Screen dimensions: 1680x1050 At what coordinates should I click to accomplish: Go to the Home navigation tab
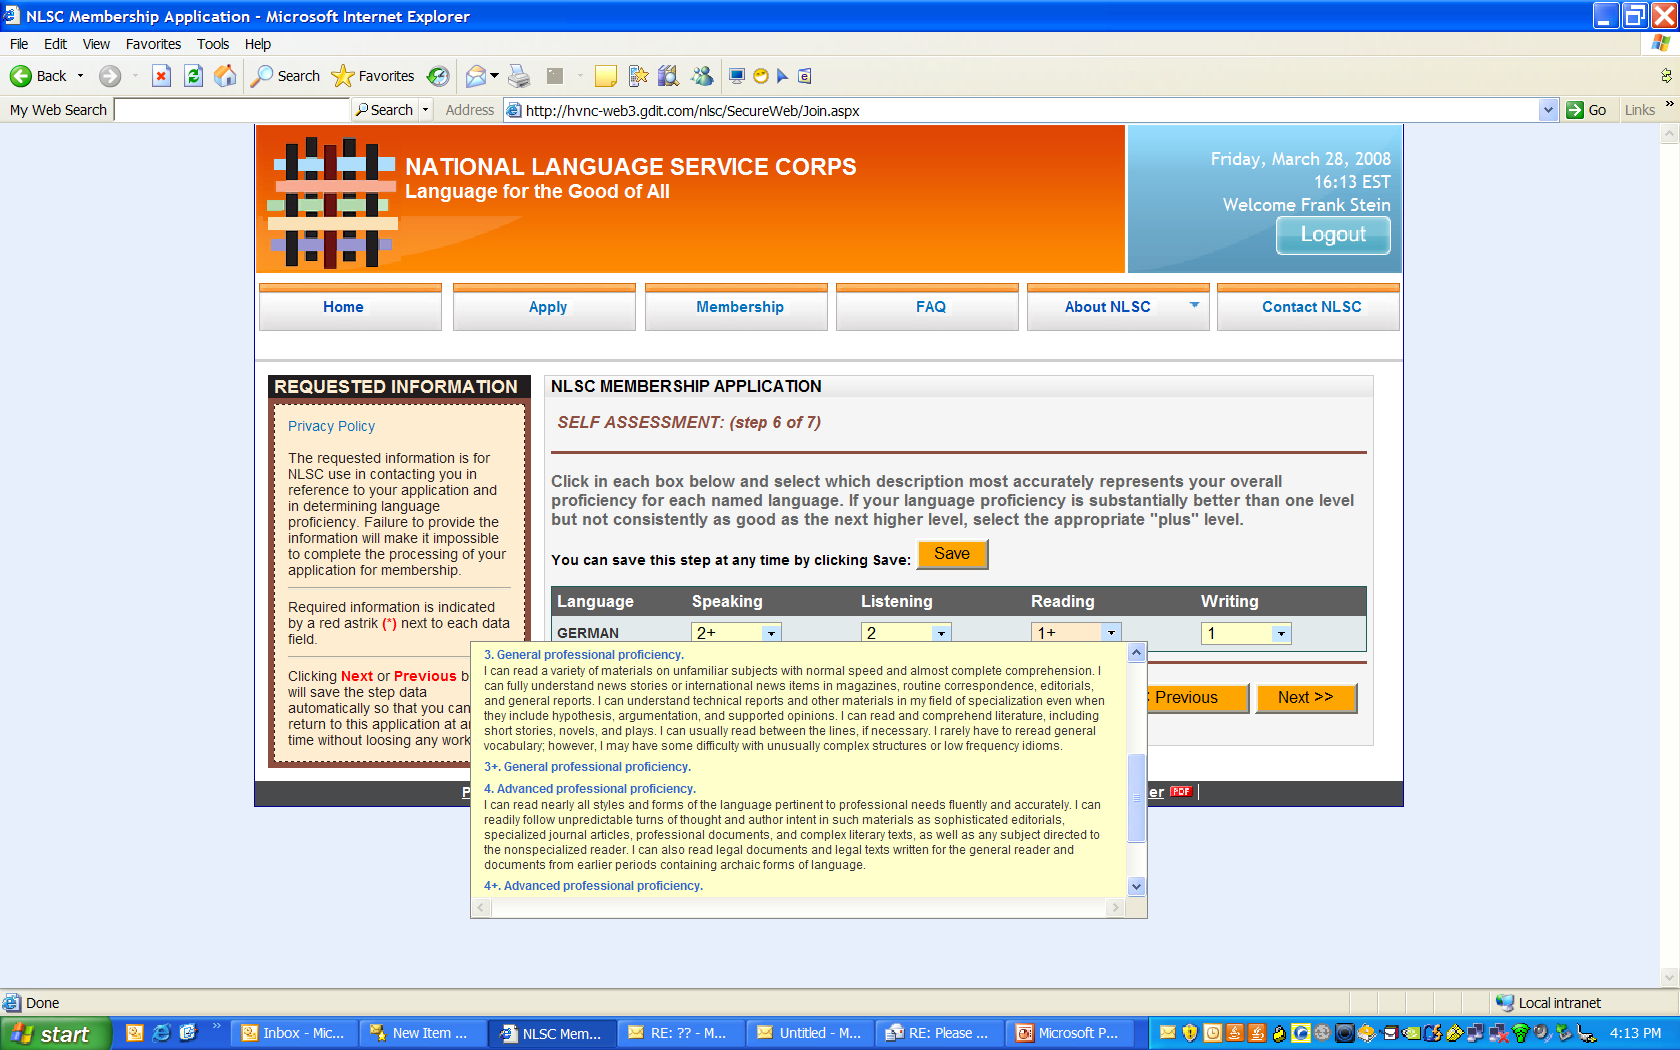pyautogui.click(x=350, y=308)
